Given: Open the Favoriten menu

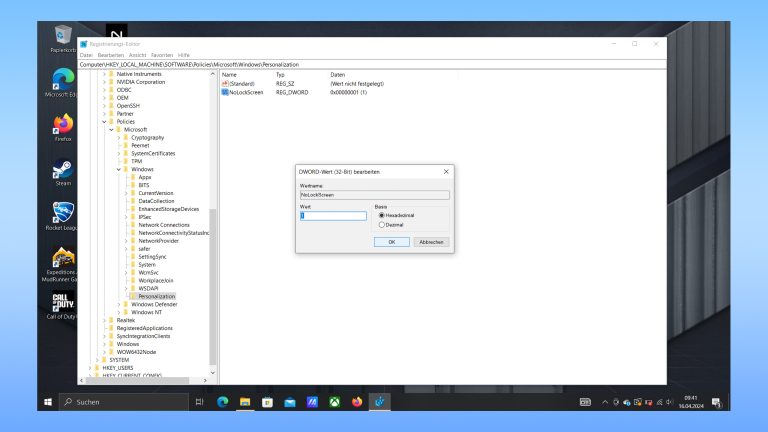Looking at the screenshot, I should [162, 55].
